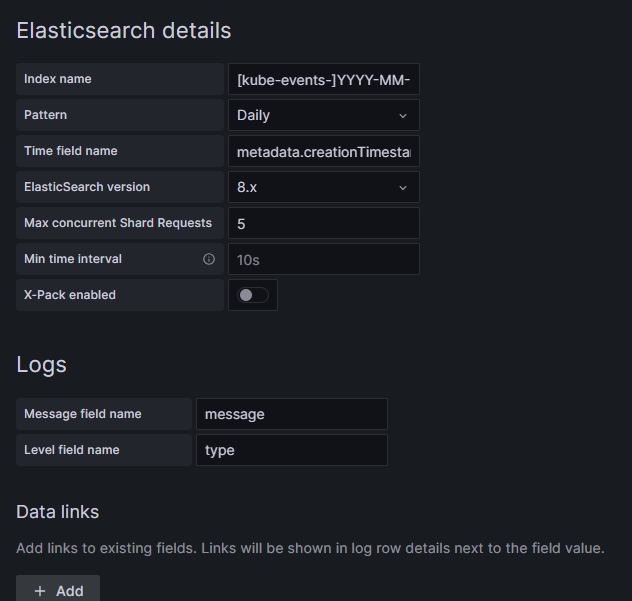This screenshot has width=632, height=601.
Task: Focus the Index name input field
Action: pyautogui.click(x=324, y=79)
